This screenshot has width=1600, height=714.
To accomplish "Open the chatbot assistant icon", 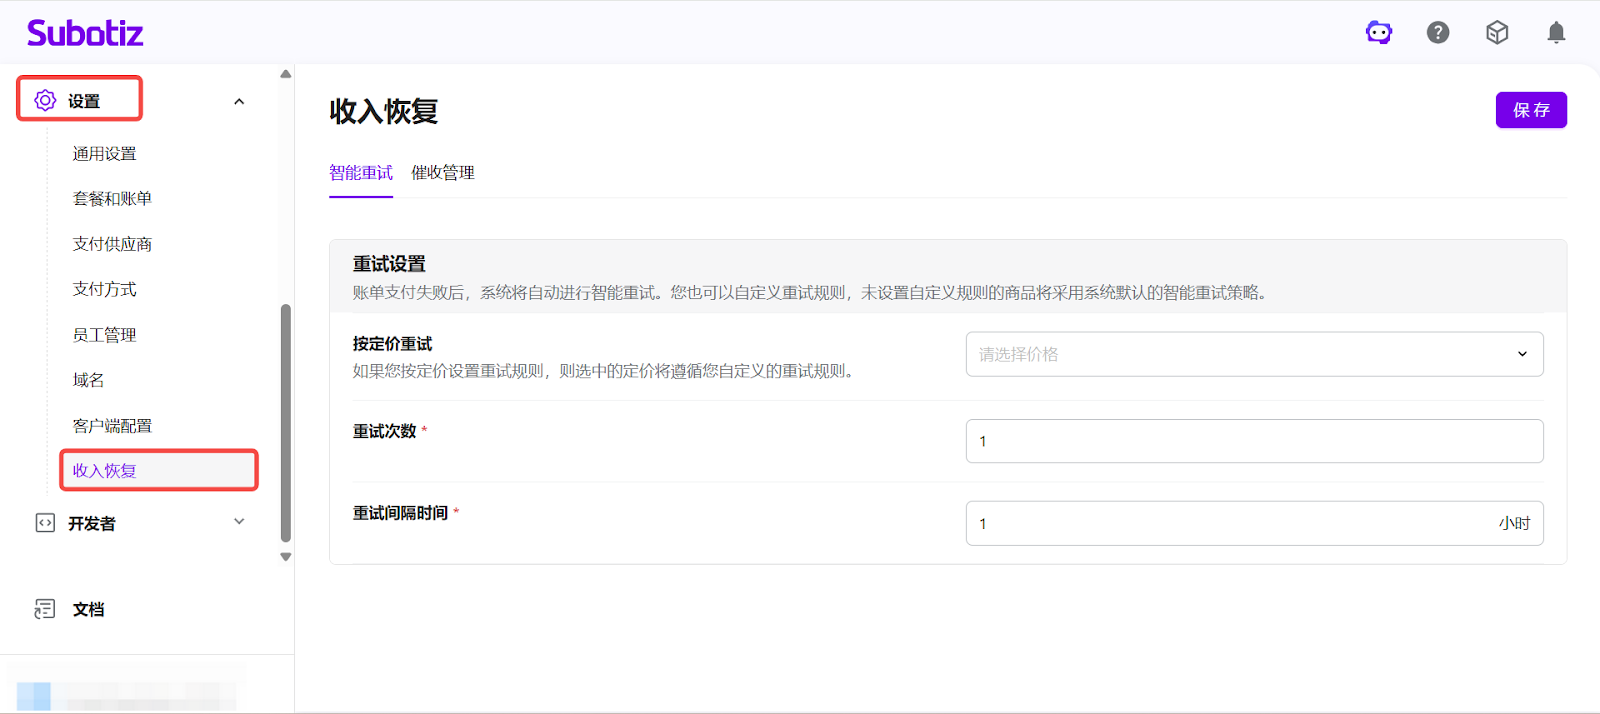I will 1379,33.
